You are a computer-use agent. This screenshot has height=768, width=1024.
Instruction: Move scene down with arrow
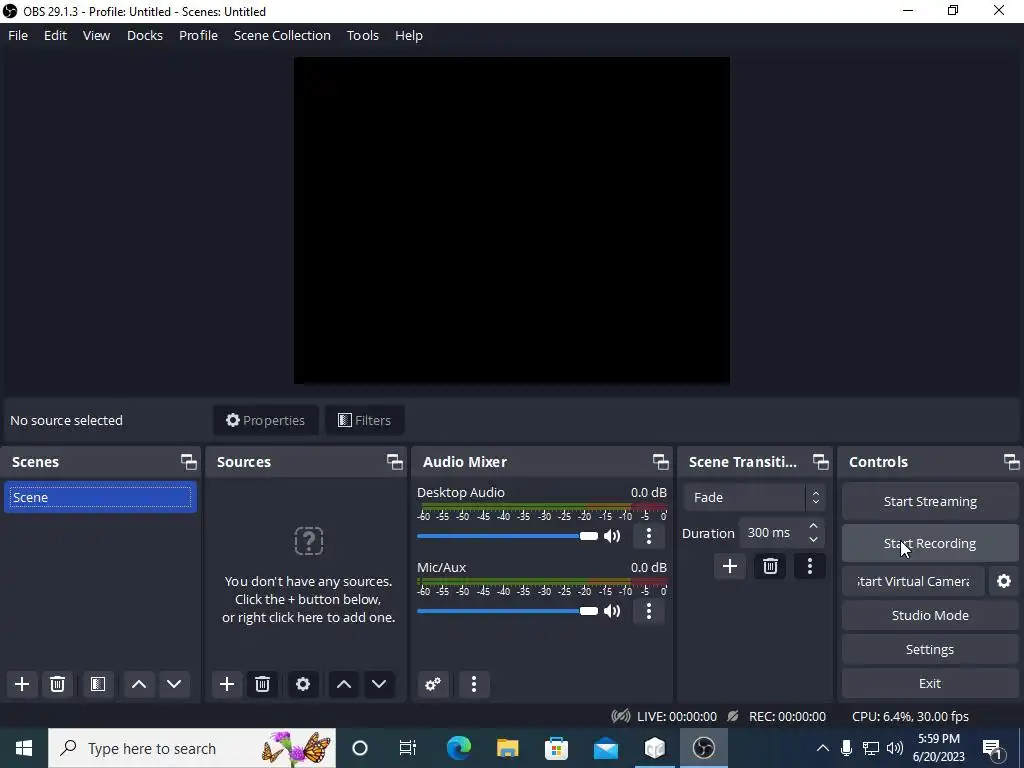174,684
